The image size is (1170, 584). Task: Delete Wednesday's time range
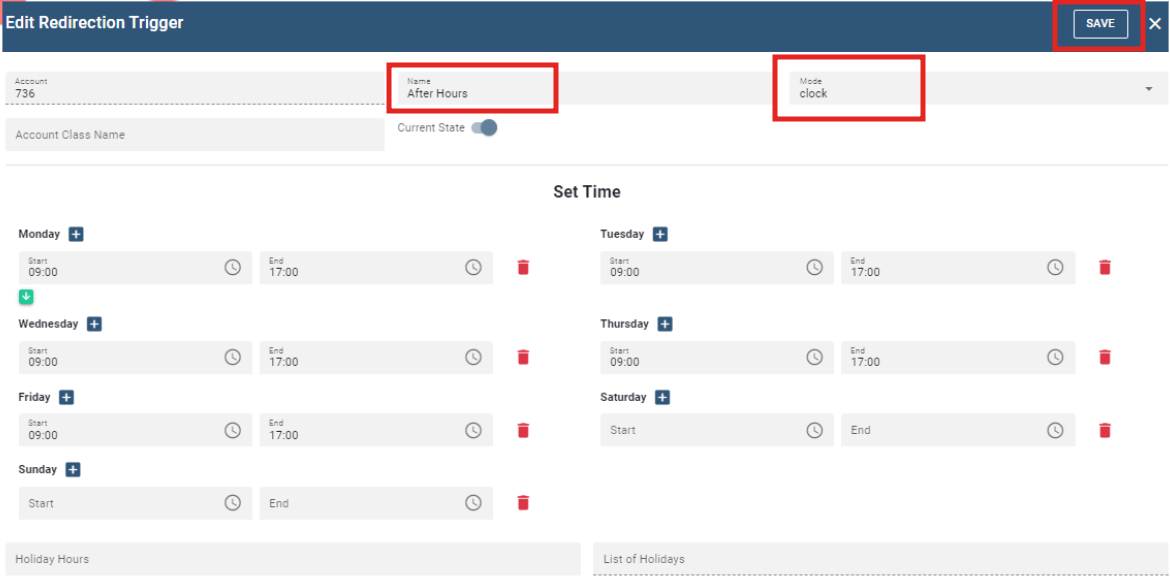click(x=523, y=357)
